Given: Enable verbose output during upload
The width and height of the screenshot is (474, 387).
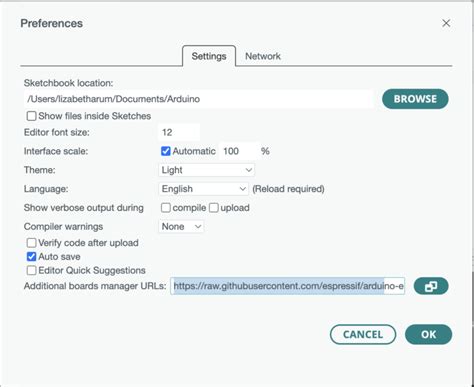Looking at the screenshot, I should coord(214,208).
